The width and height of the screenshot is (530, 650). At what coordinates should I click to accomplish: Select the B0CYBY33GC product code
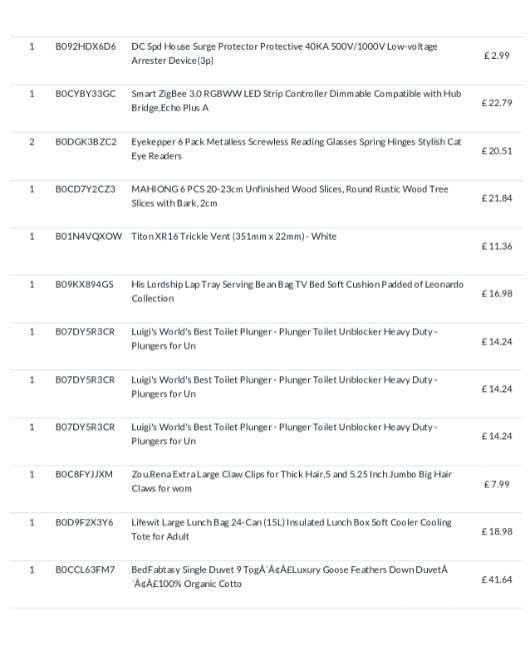pyautogui.click(x=85, y=94)
